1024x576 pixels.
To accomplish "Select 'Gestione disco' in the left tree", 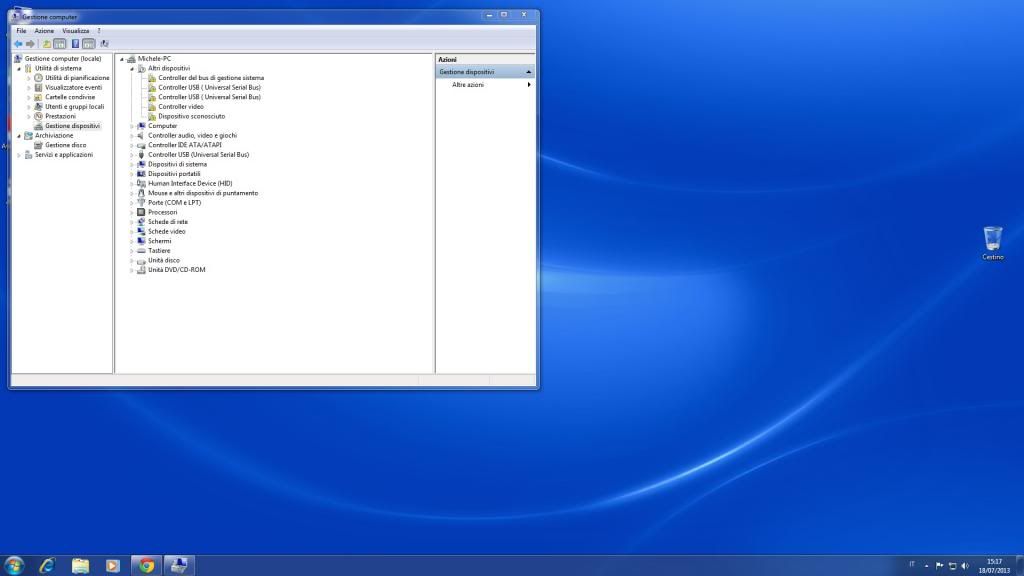I will point(65,145).
